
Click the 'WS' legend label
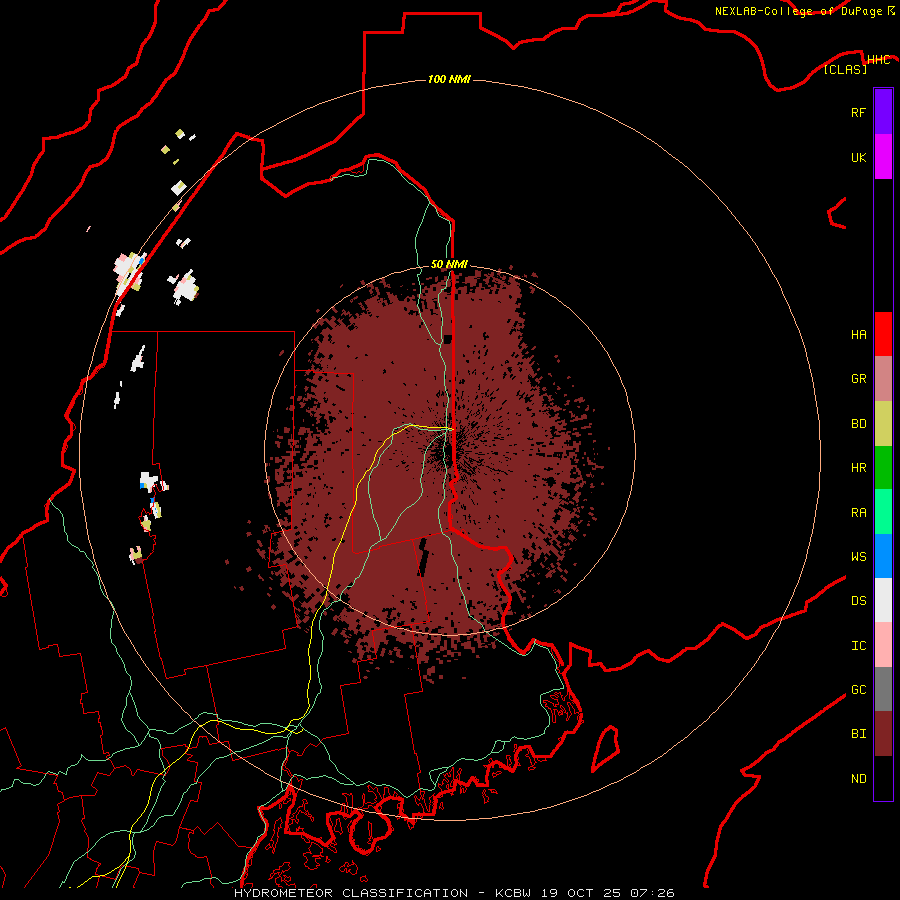point(858,557)
